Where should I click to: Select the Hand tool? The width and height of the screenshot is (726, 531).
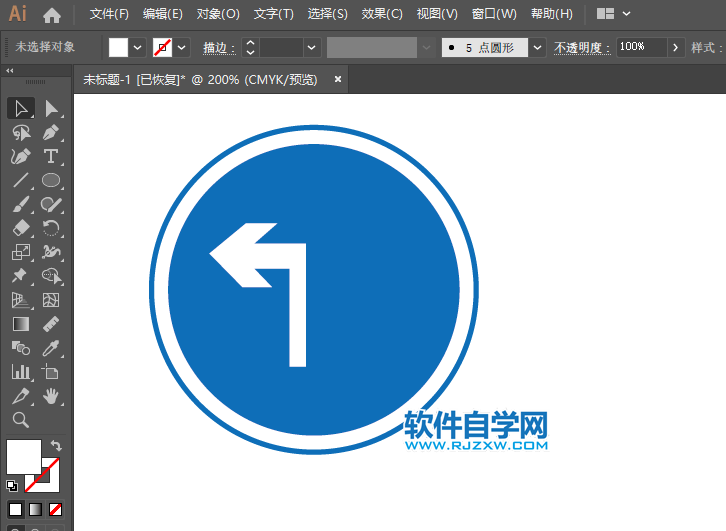tap(51, 397)
